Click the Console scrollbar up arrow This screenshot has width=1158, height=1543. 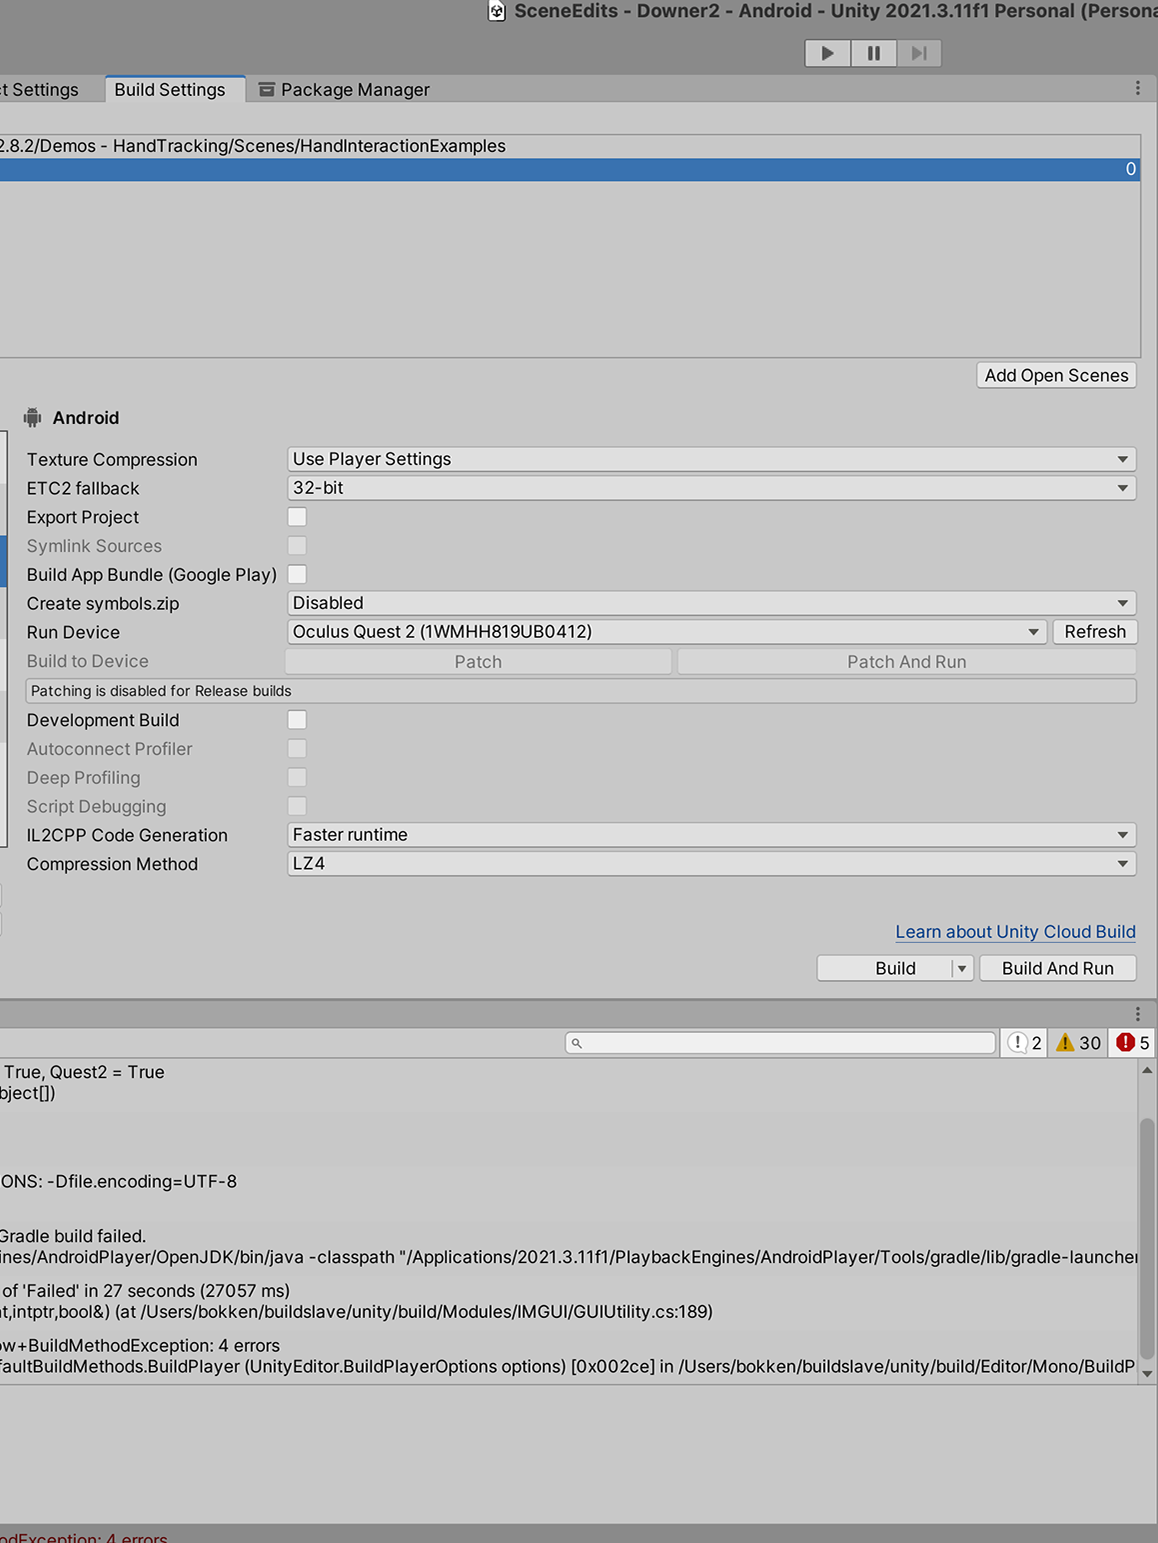[1147, 1070]
